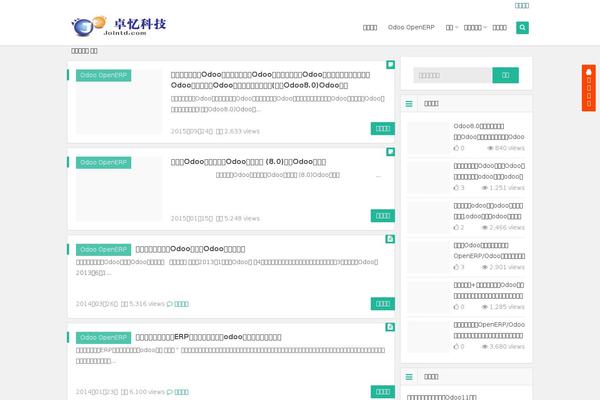This screenshot has height=400, width=600.
Task: Click post-type icon on the 5,248 views card
Action: pyautogui.click(x=390, y=152)
